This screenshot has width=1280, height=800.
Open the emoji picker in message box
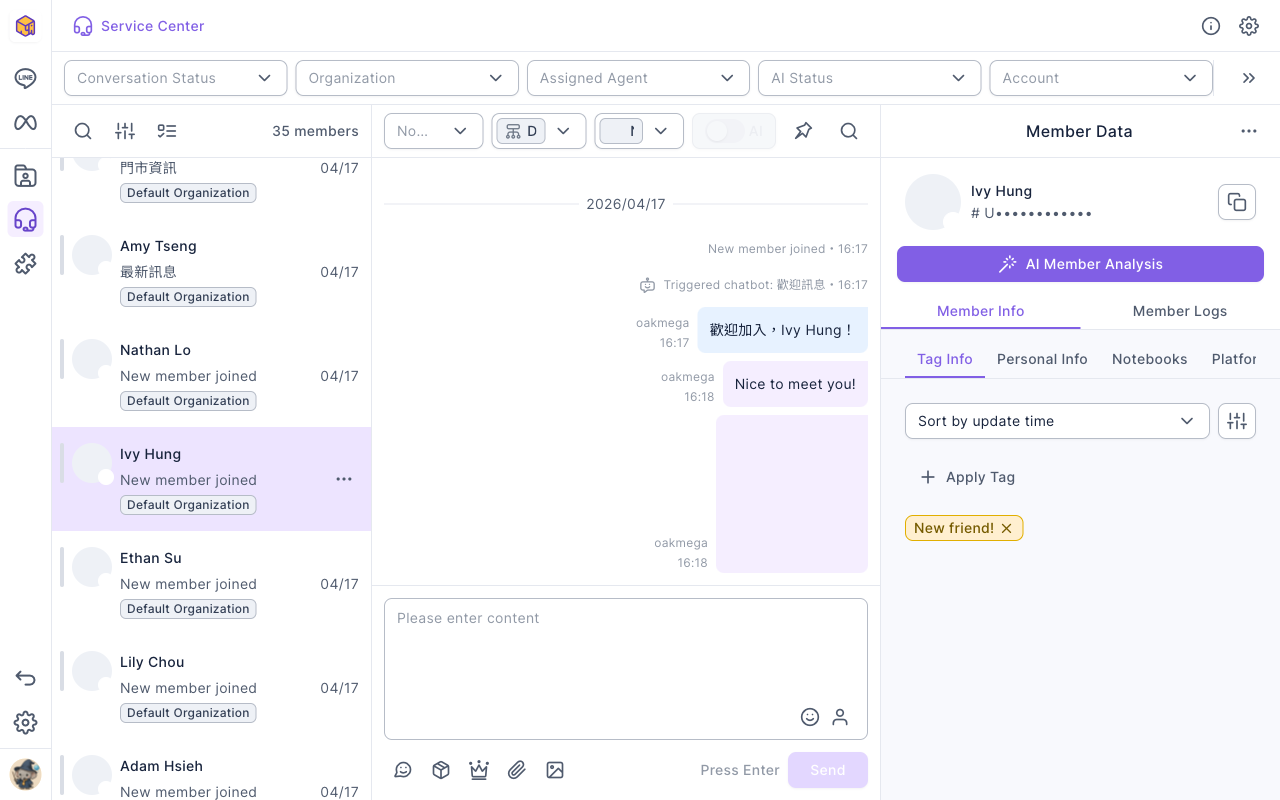[x=810, y=717]
